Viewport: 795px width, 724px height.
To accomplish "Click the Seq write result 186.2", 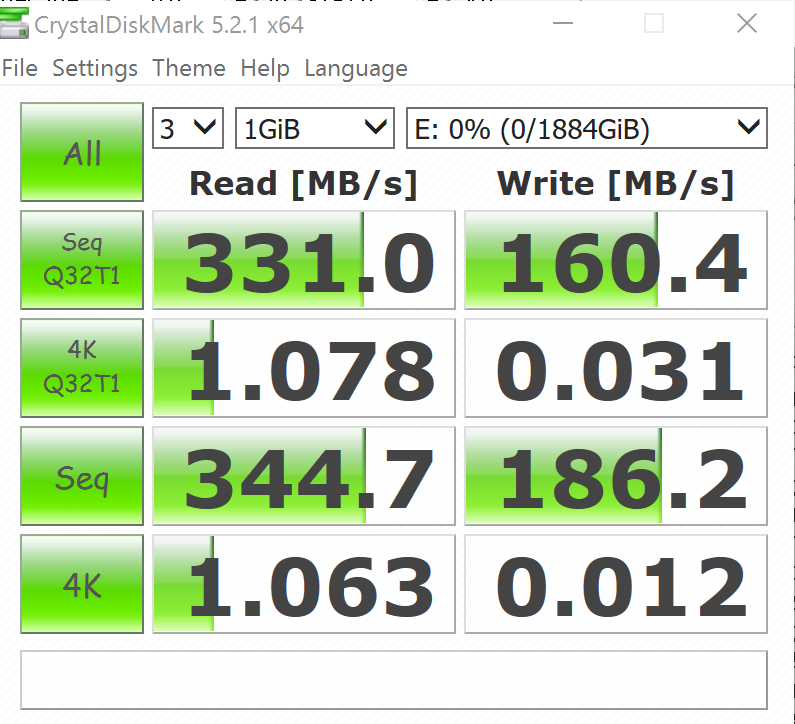I will (616, 476).
